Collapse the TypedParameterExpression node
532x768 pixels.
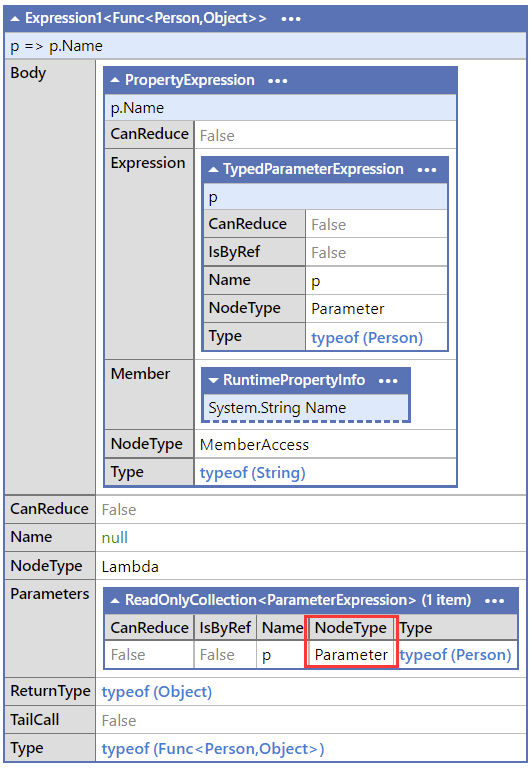point(214,169)
